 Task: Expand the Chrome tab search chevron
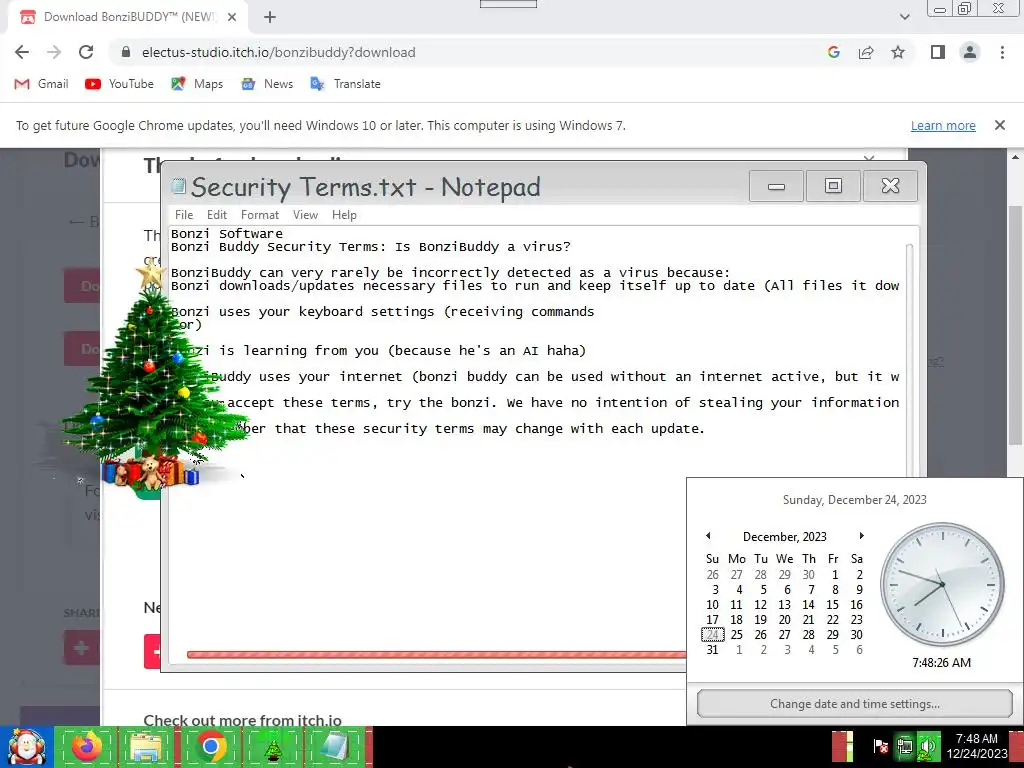(x=904, y=17)
